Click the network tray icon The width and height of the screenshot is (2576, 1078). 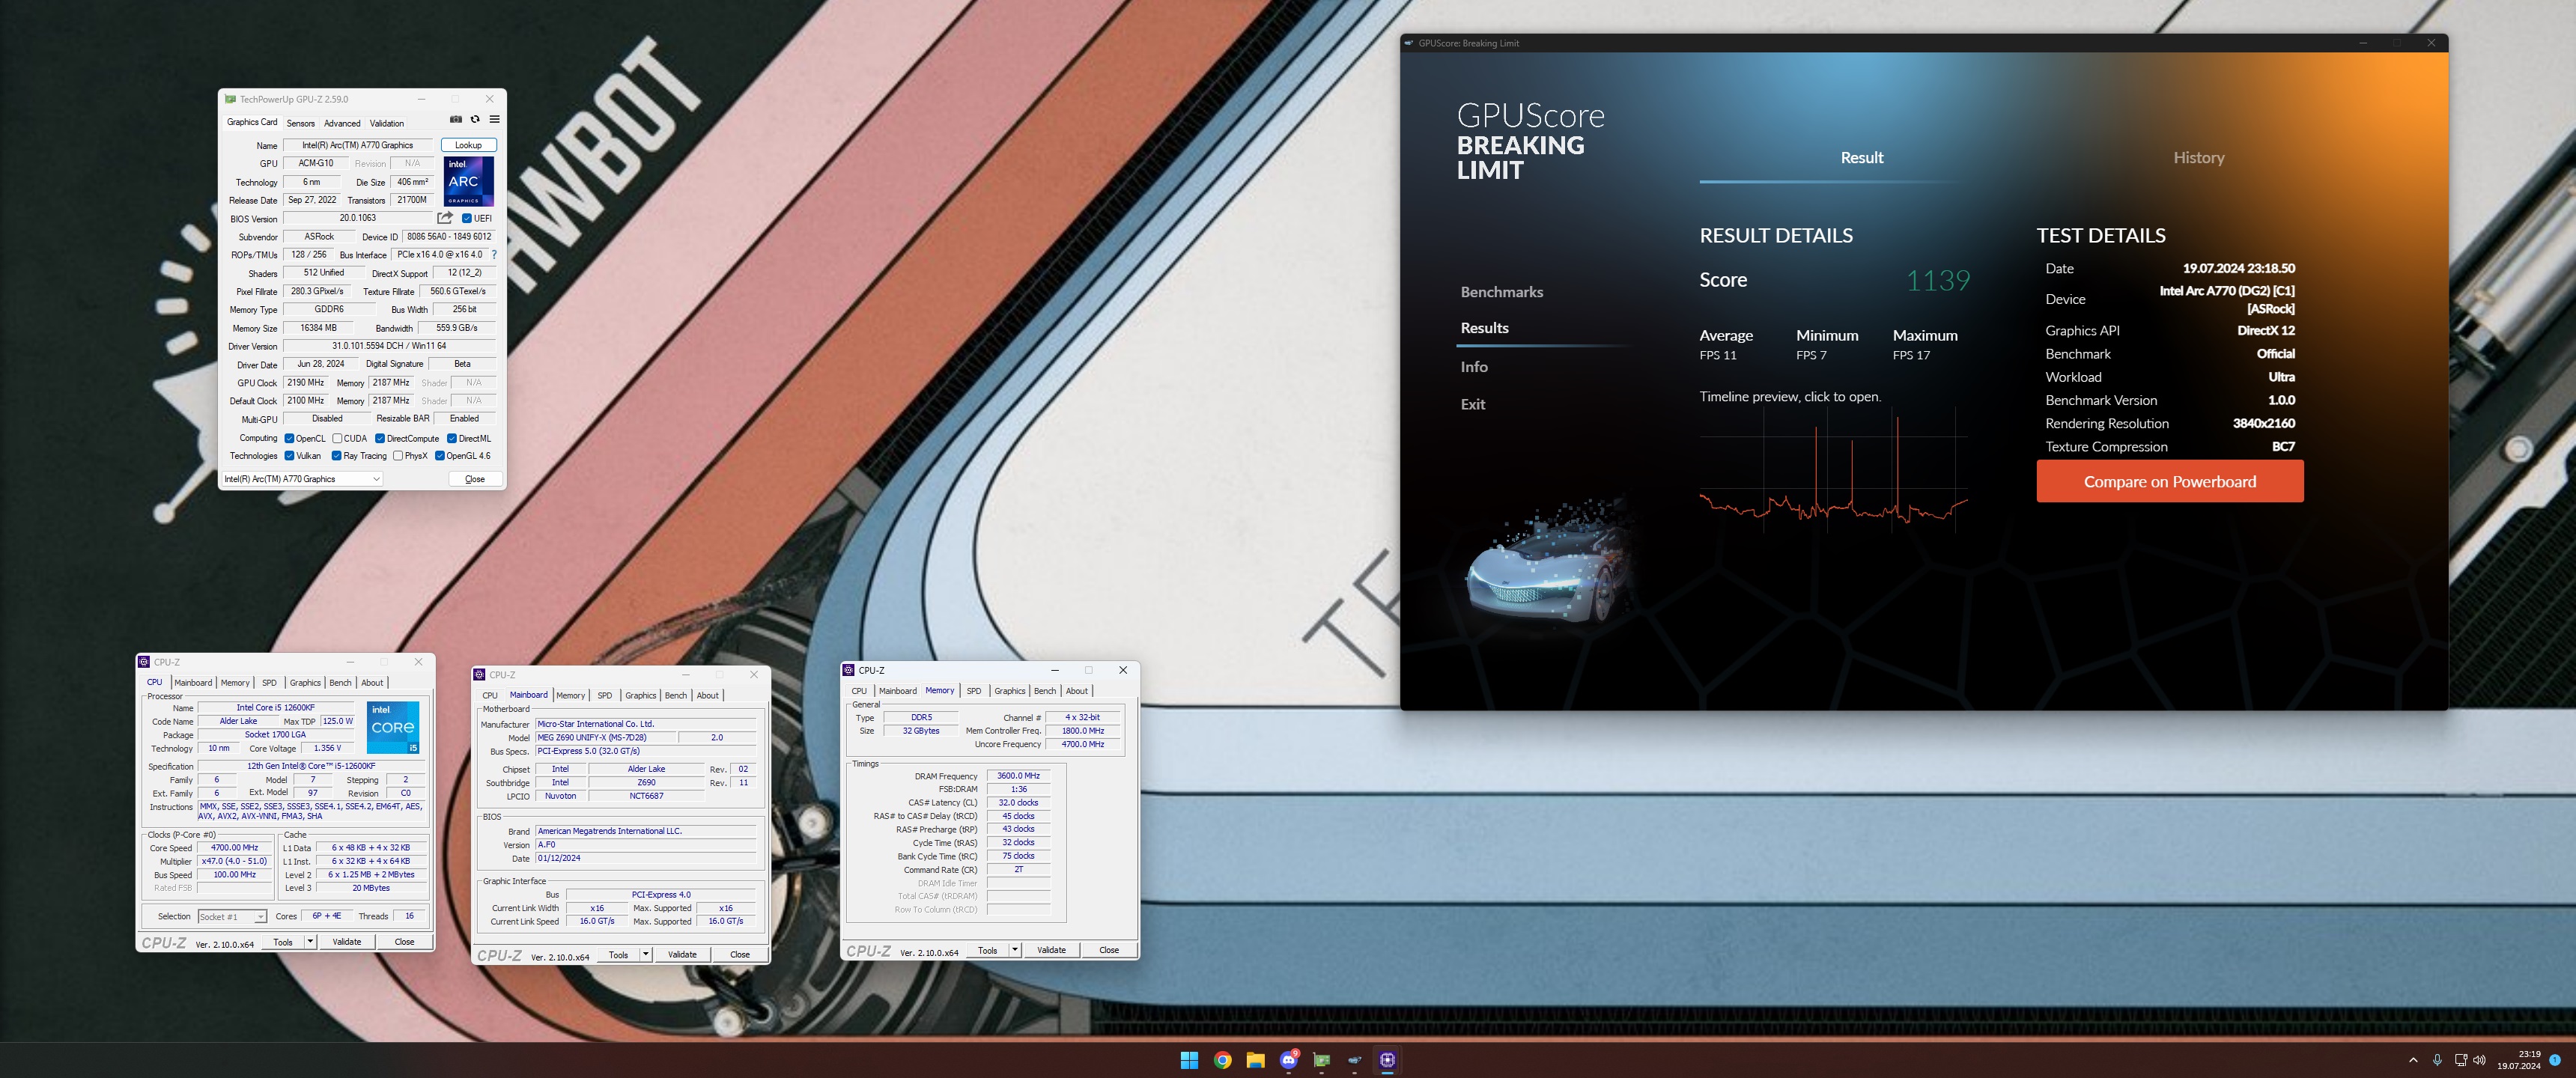coord(2460,1060)
